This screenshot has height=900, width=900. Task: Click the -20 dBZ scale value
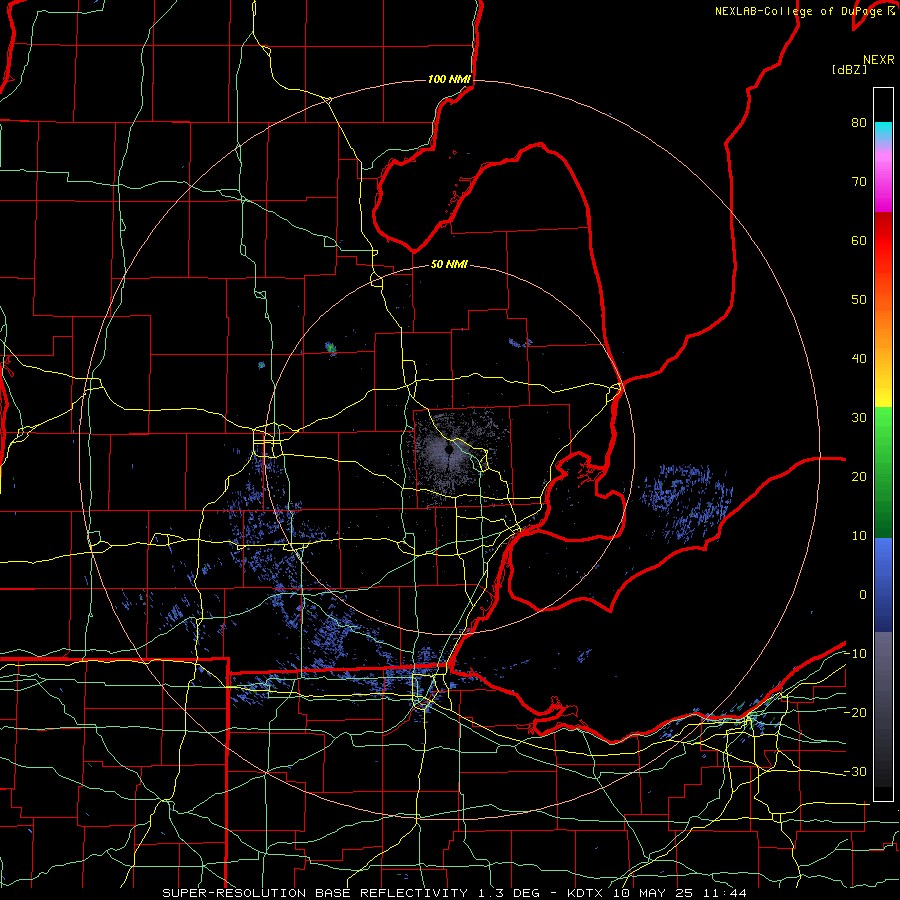pos(855,712)
